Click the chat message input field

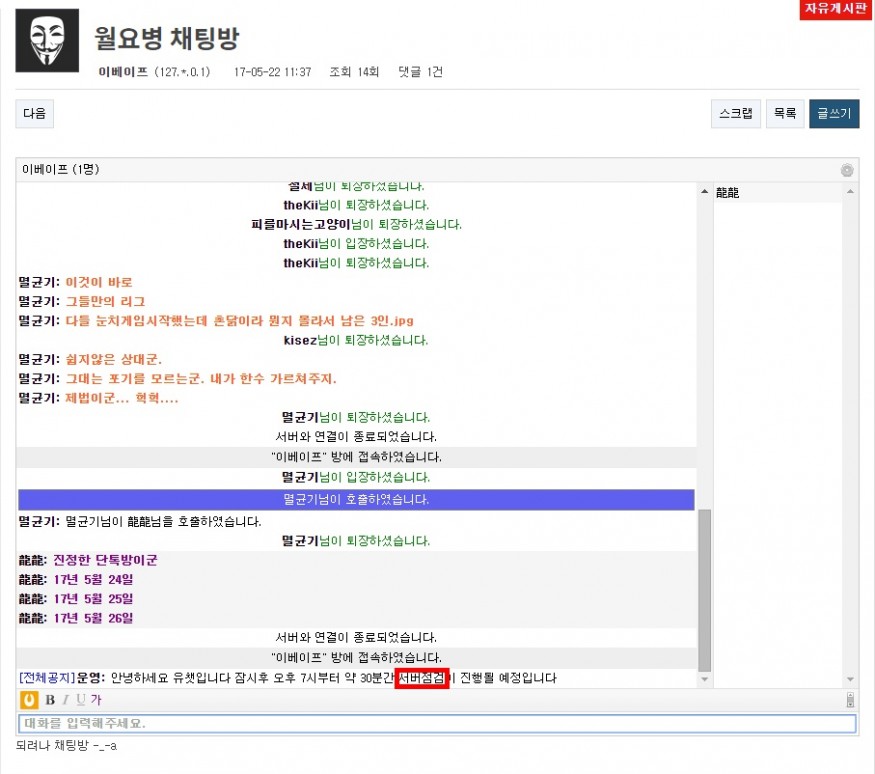click(x=437, y=723)
